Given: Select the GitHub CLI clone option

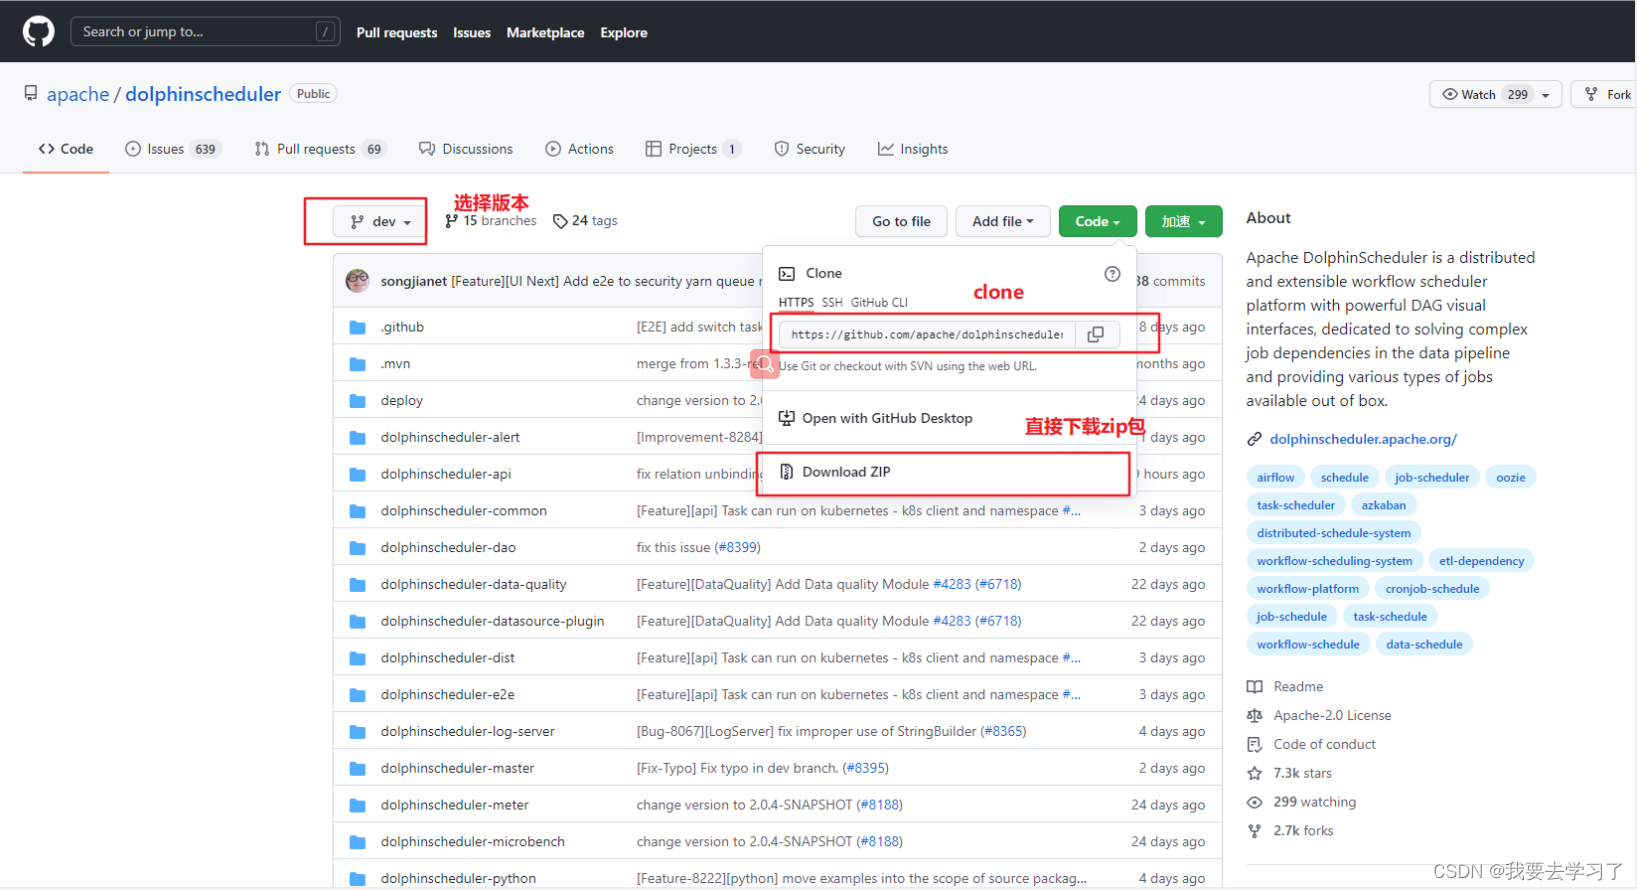Looking at the screenshot, I should (879, 302).
